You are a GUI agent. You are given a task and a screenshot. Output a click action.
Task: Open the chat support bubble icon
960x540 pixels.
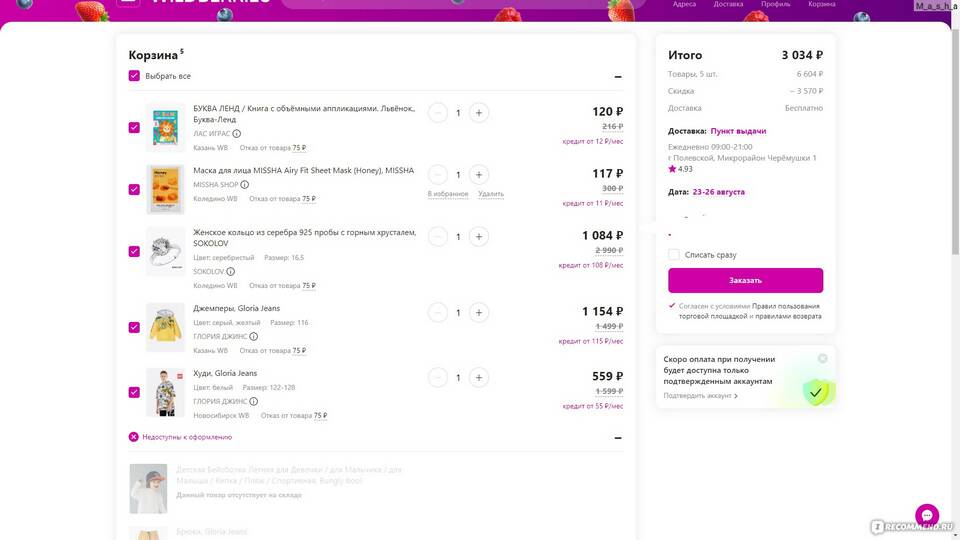[x=927, y=516]
